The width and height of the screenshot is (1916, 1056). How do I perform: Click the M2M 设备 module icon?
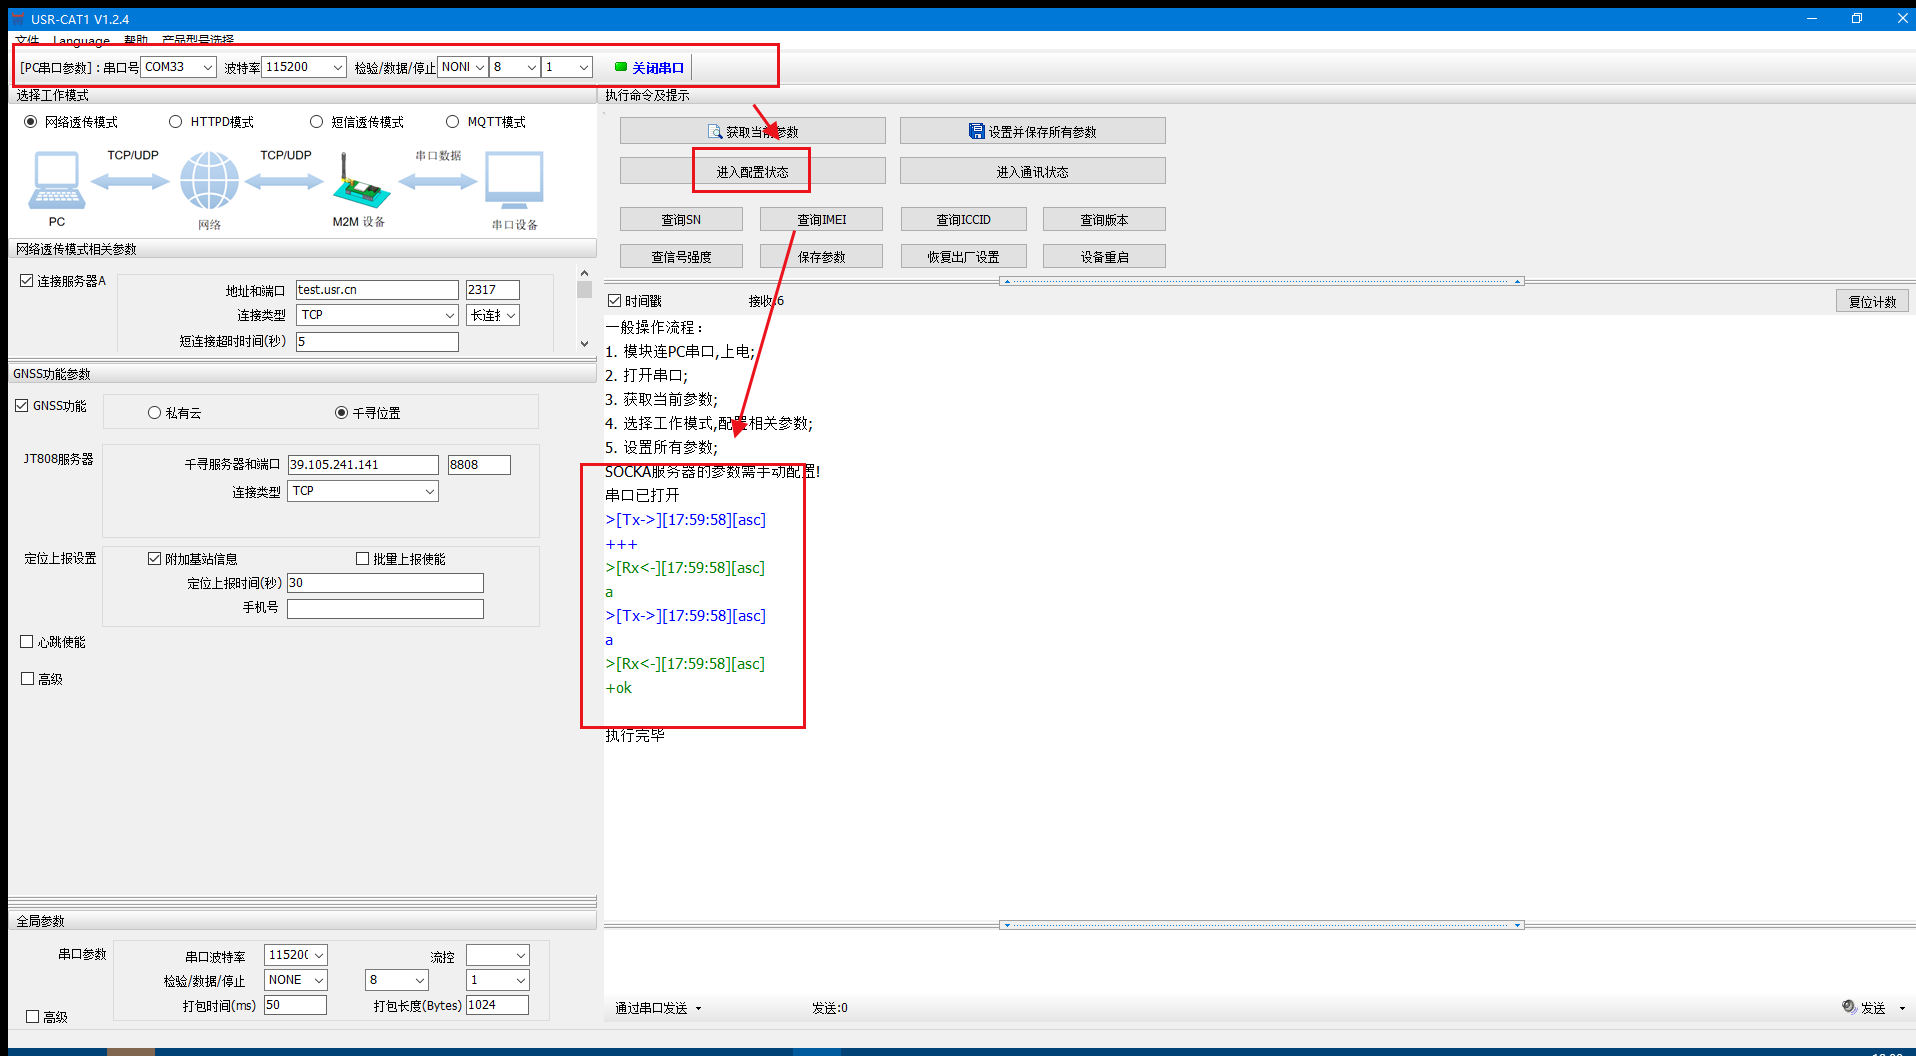359,184
